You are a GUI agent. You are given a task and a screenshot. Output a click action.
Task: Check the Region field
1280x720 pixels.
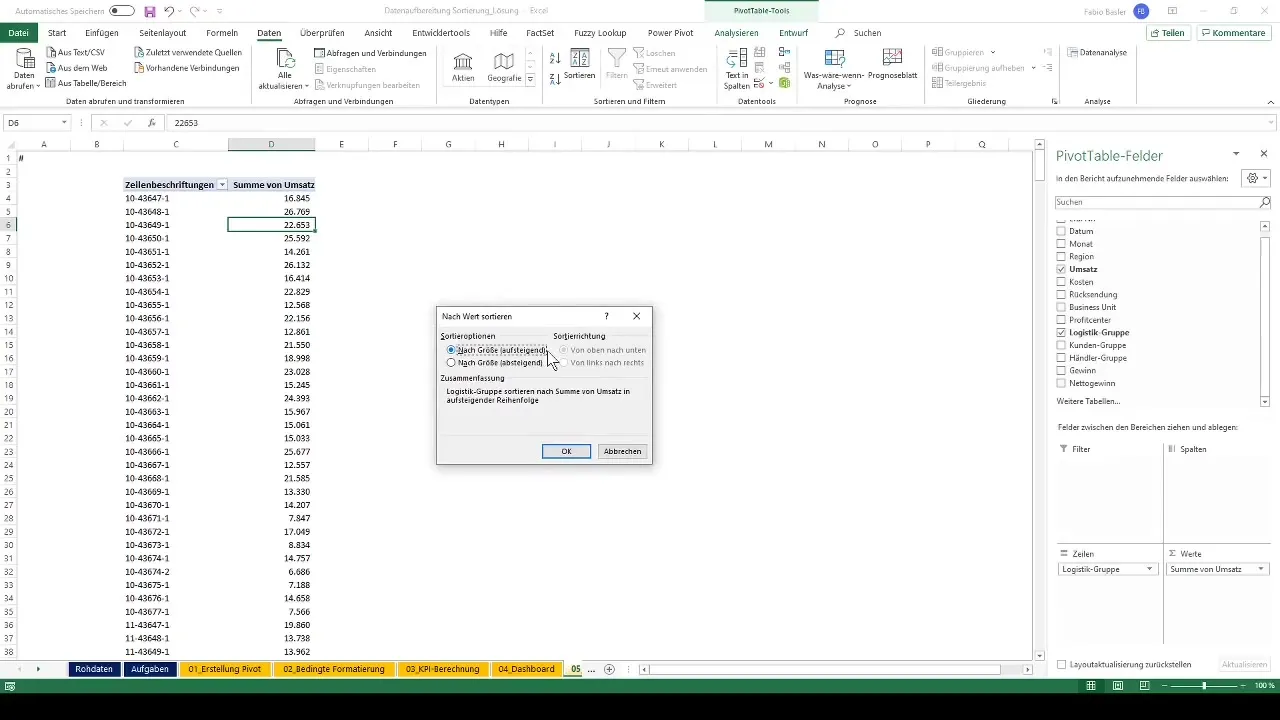pyautogui.click(x=1062, y=257)
